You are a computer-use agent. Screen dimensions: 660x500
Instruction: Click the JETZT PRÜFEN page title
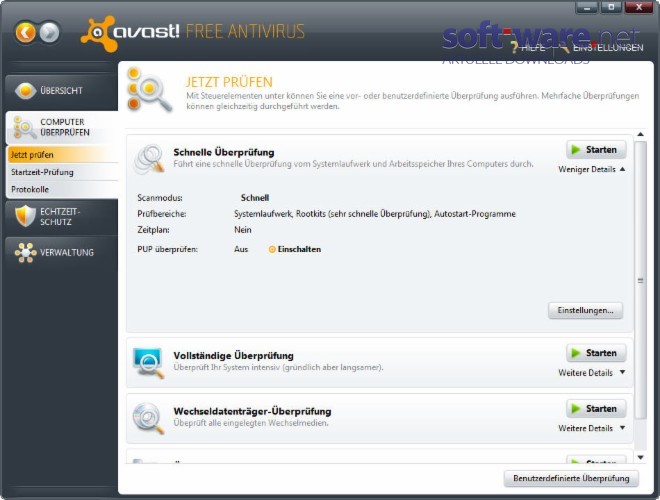tap(229, 82)
